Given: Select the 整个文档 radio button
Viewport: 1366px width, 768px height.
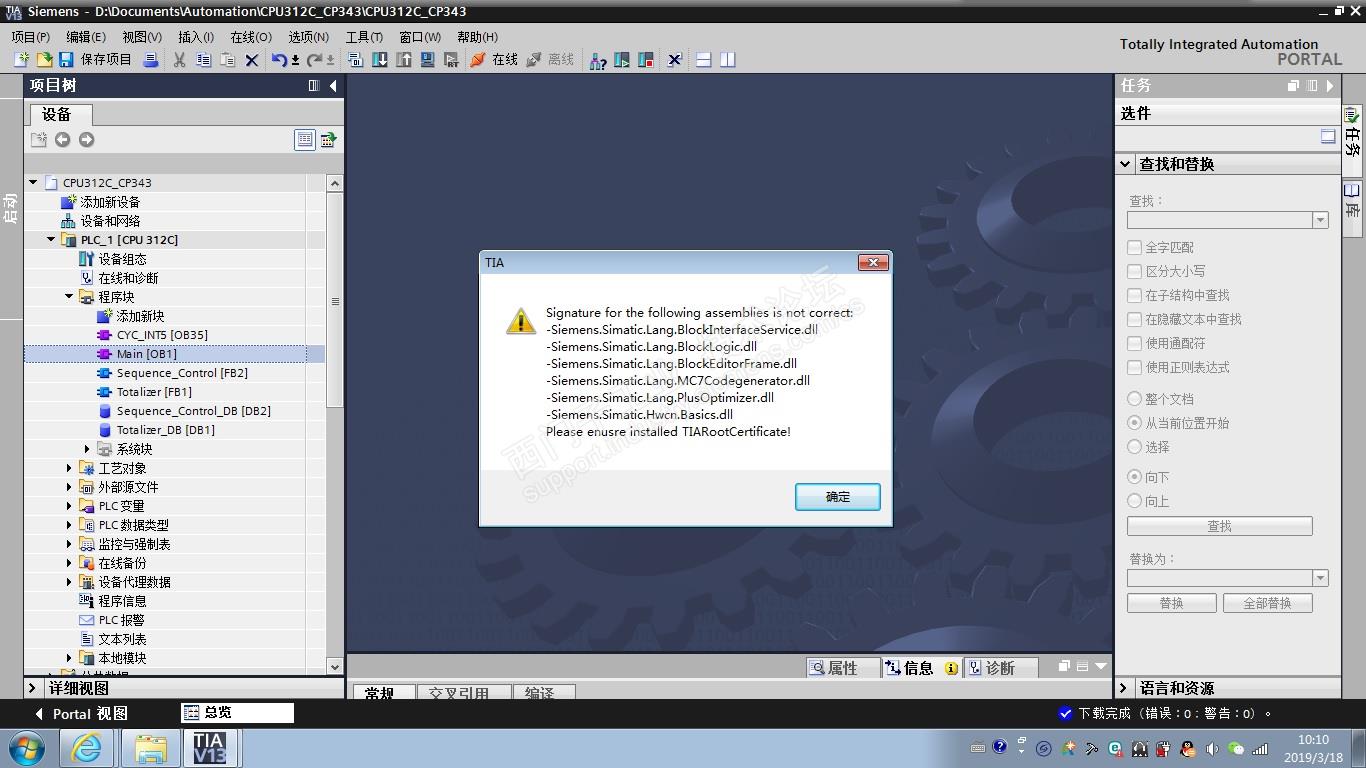Looking at the screenshot, I should tap(1135, 399).
